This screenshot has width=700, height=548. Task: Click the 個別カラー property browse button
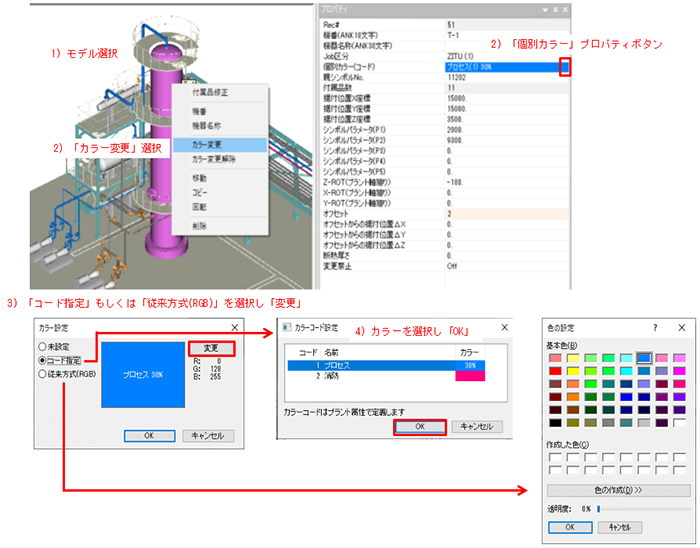pyautogui.click(x=565, y=68)
